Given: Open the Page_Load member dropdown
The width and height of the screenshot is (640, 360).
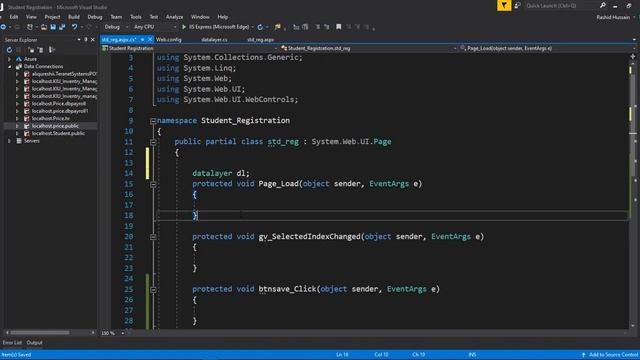Looking at the screenshot, I should (x=634, y=48).
